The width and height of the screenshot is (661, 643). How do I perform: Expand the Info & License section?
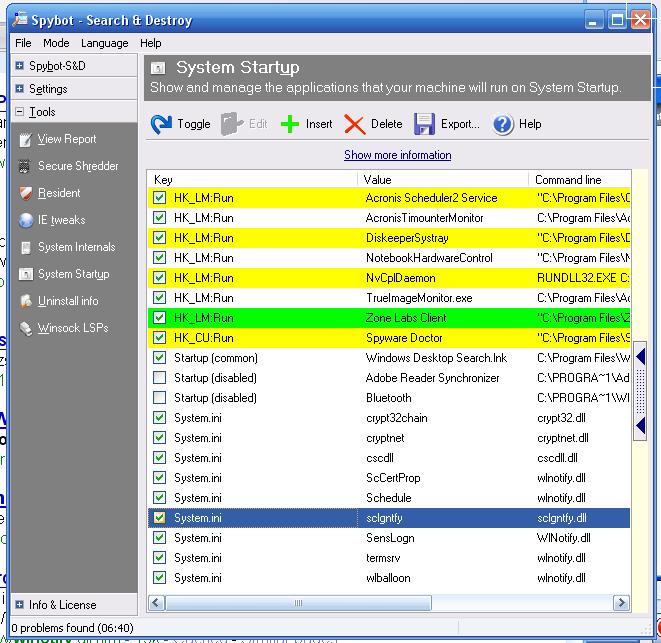(x=19, y=605)
